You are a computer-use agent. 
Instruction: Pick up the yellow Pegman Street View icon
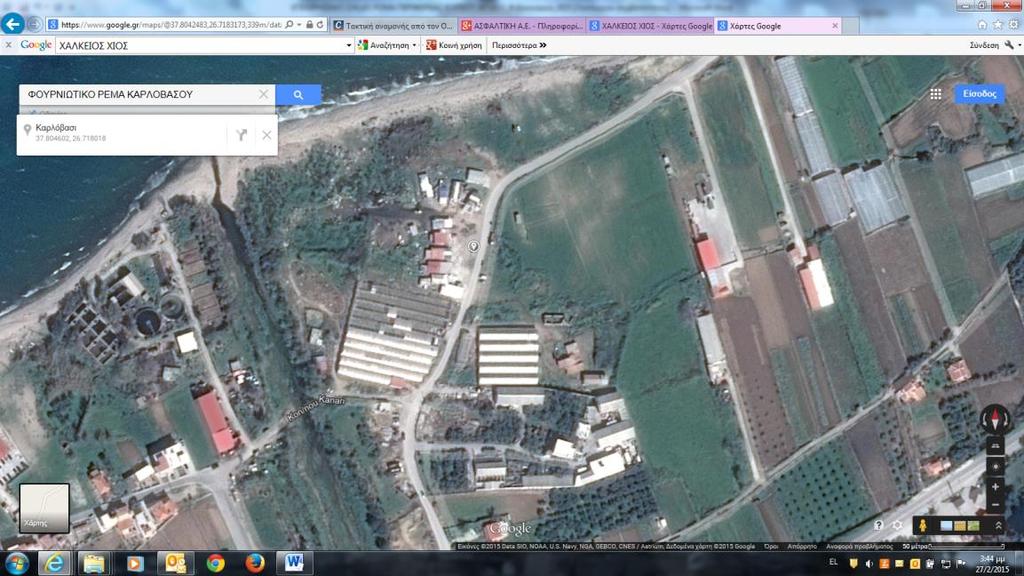tap(922, 525)
